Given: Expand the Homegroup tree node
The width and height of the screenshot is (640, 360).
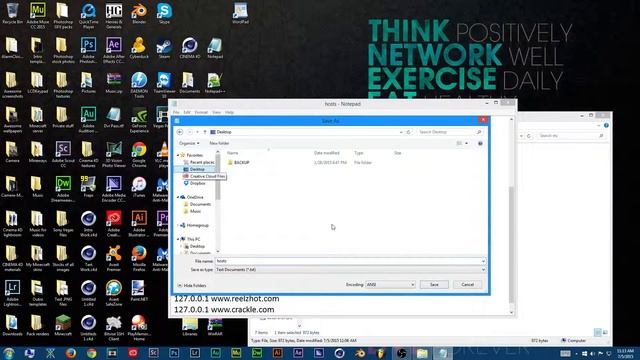Looking at the screenshot, I should point(178,225).
